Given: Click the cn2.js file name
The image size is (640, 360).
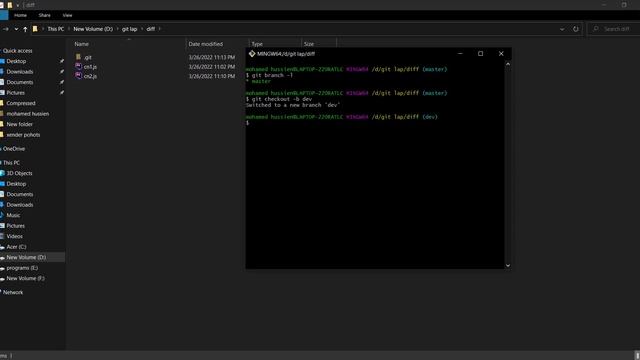Looking at the screenshot, I should tap(90, 76).
